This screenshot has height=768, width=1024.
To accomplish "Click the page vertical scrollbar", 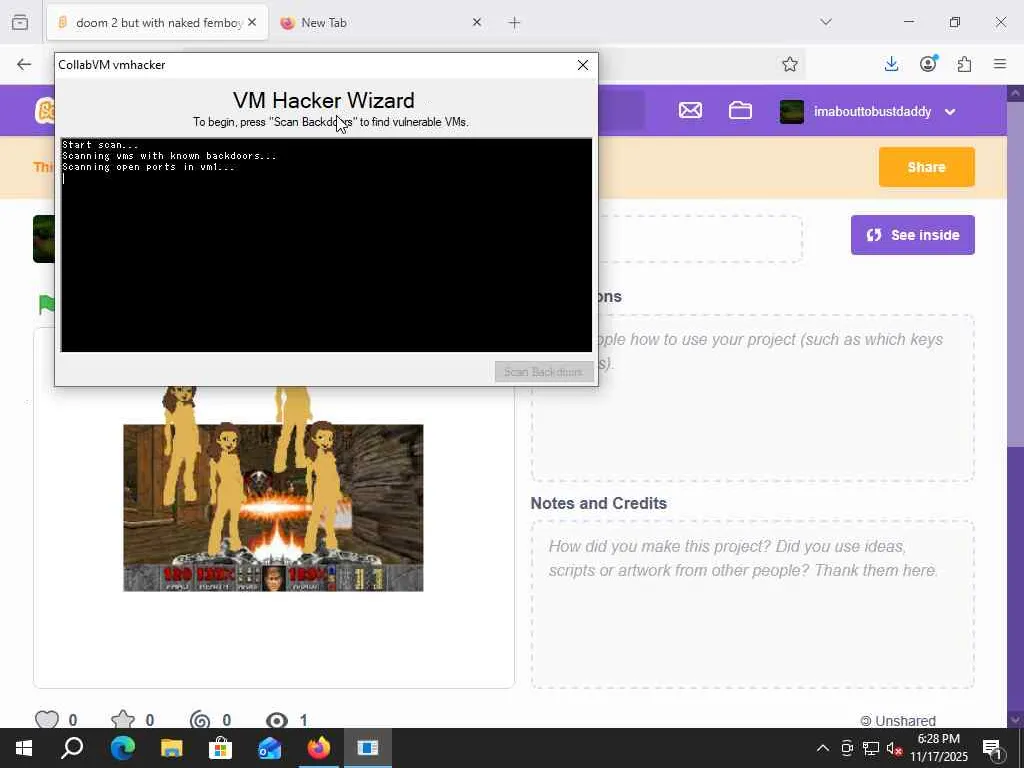I will (1016, 405).
